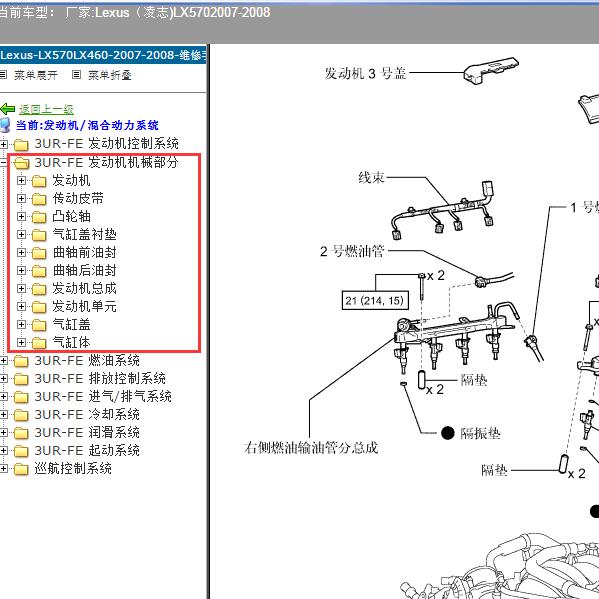Click folder icon next to 凸轮轴
This screenshot has height=599, width=599.
tap(39, 217)
